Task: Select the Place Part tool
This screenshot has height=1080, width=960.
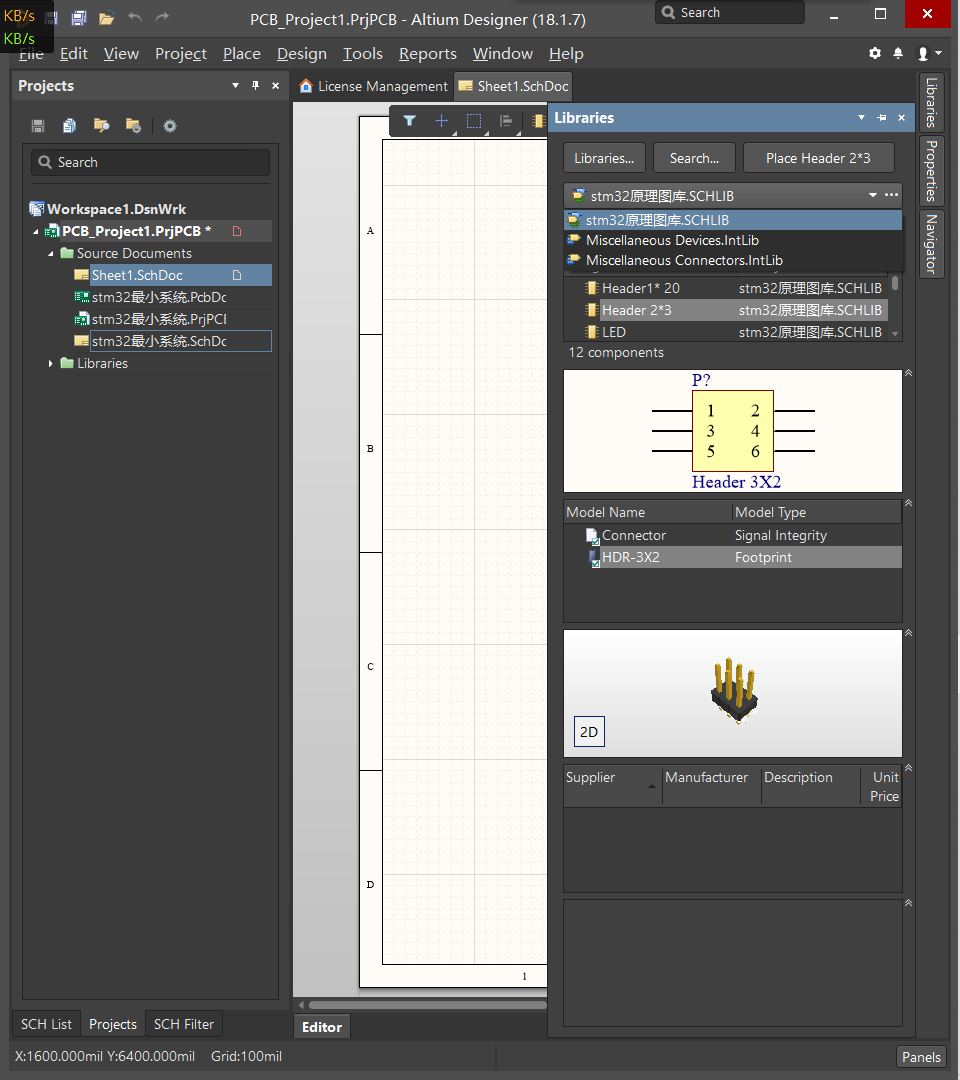Action: (539, 121)
